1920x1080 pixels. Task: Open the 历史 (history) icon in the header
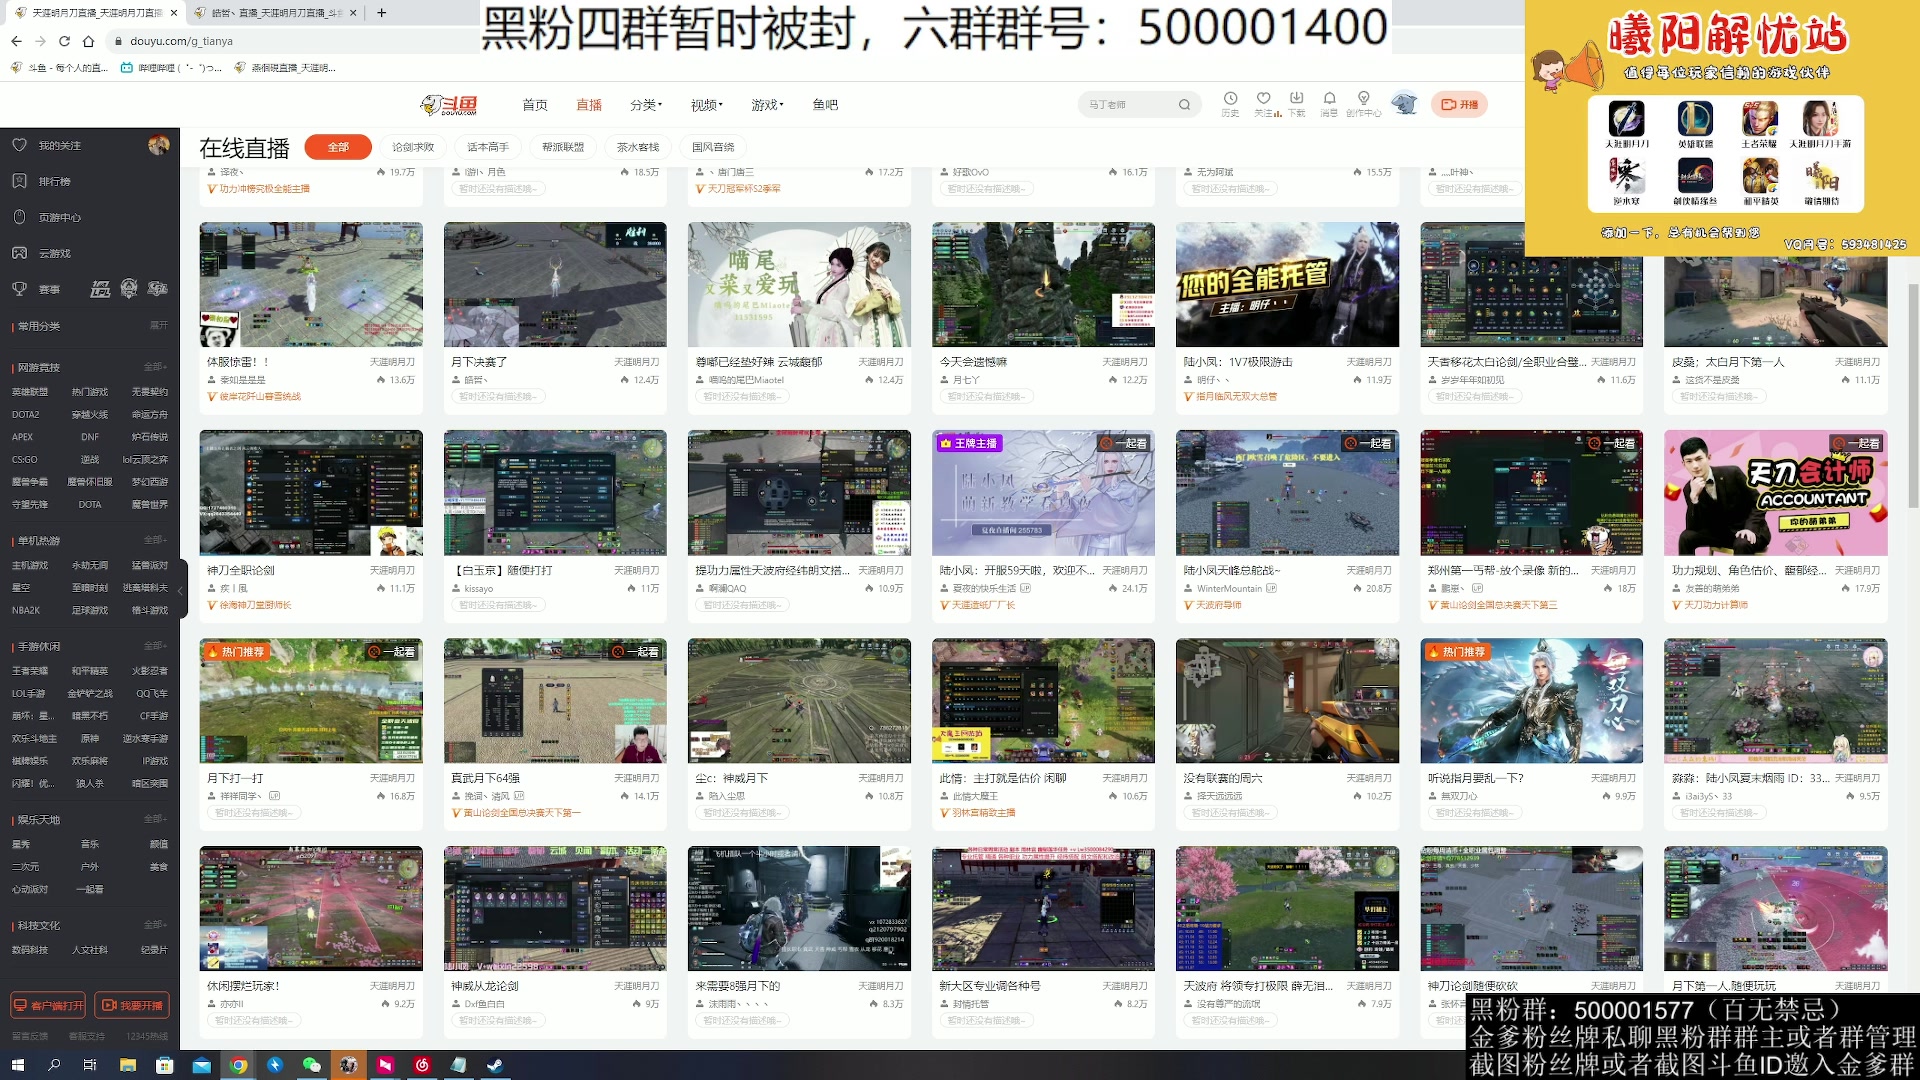click(1229, 104)
